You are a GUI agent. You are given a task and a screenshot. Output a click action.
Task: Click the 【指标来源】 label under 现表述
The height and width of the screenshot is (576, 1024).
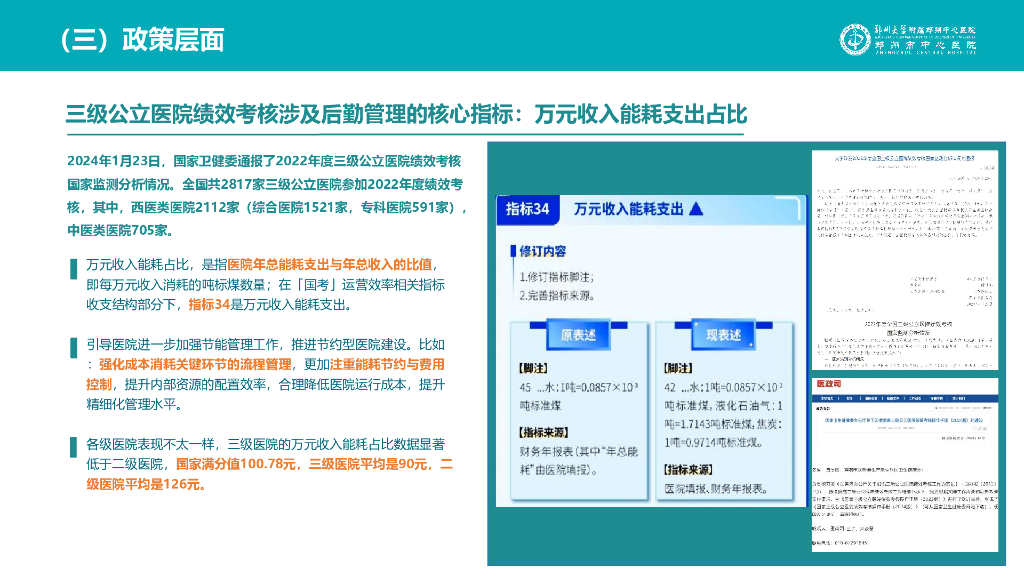pyautogui.click(x=688, y=469)
